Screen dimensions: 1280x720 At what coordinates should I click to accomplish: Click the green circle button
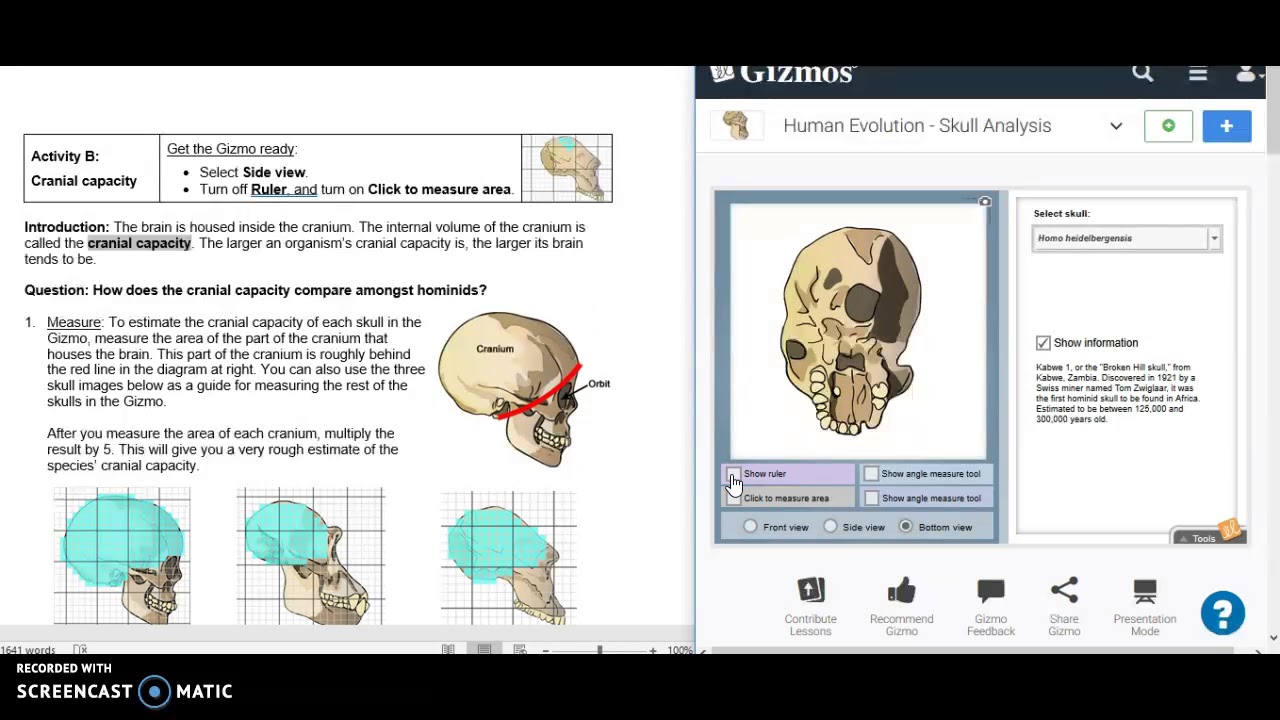pos(1168,126)
